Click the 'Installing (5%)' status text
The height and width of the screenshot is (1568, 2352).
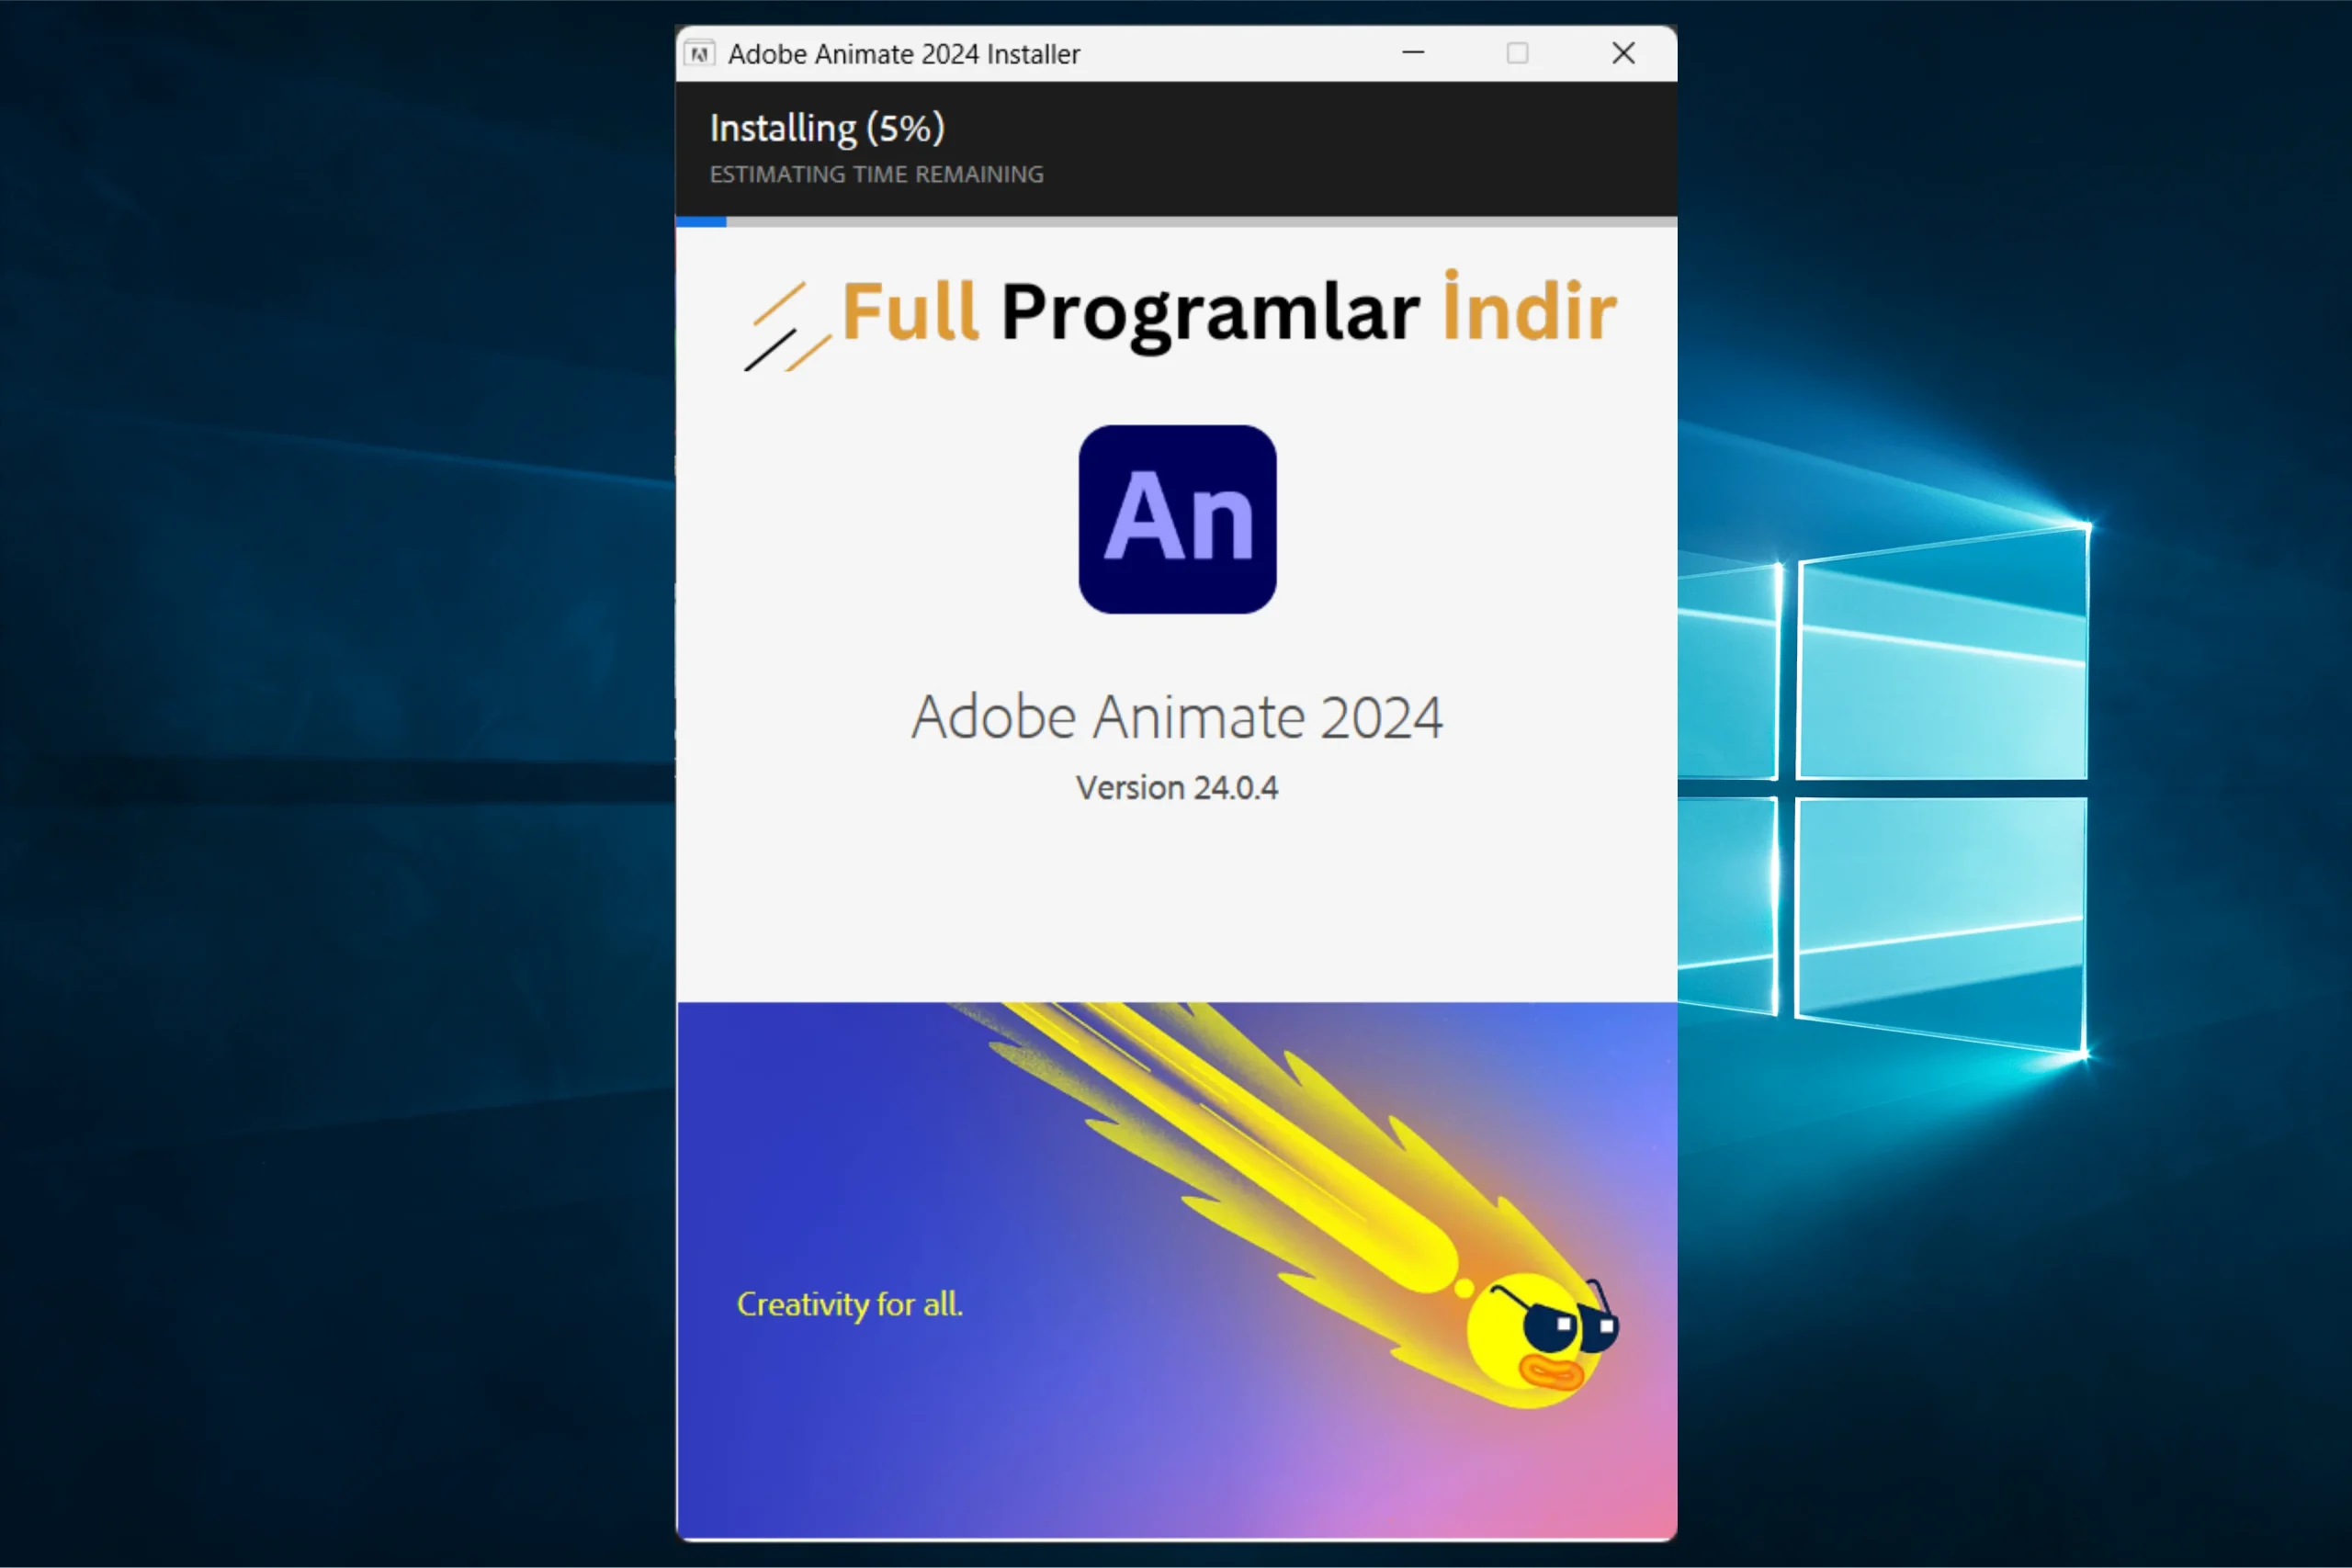[x=827, y=129]
